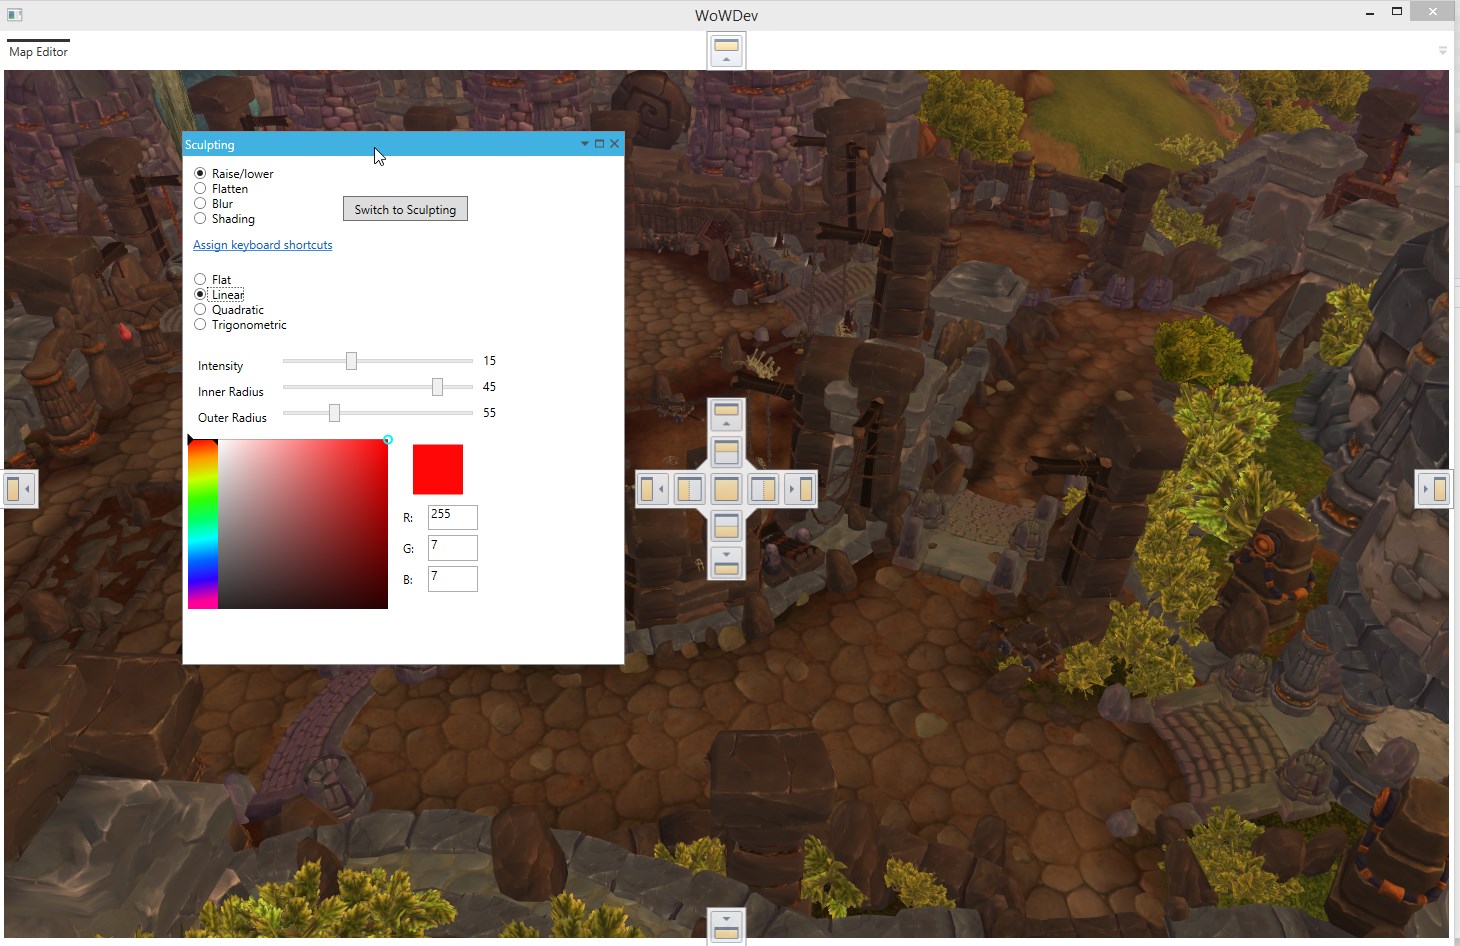Click the "Sculpting" panel title text
This screenshot has height=946, width=1460.
(x=210, y=145)
